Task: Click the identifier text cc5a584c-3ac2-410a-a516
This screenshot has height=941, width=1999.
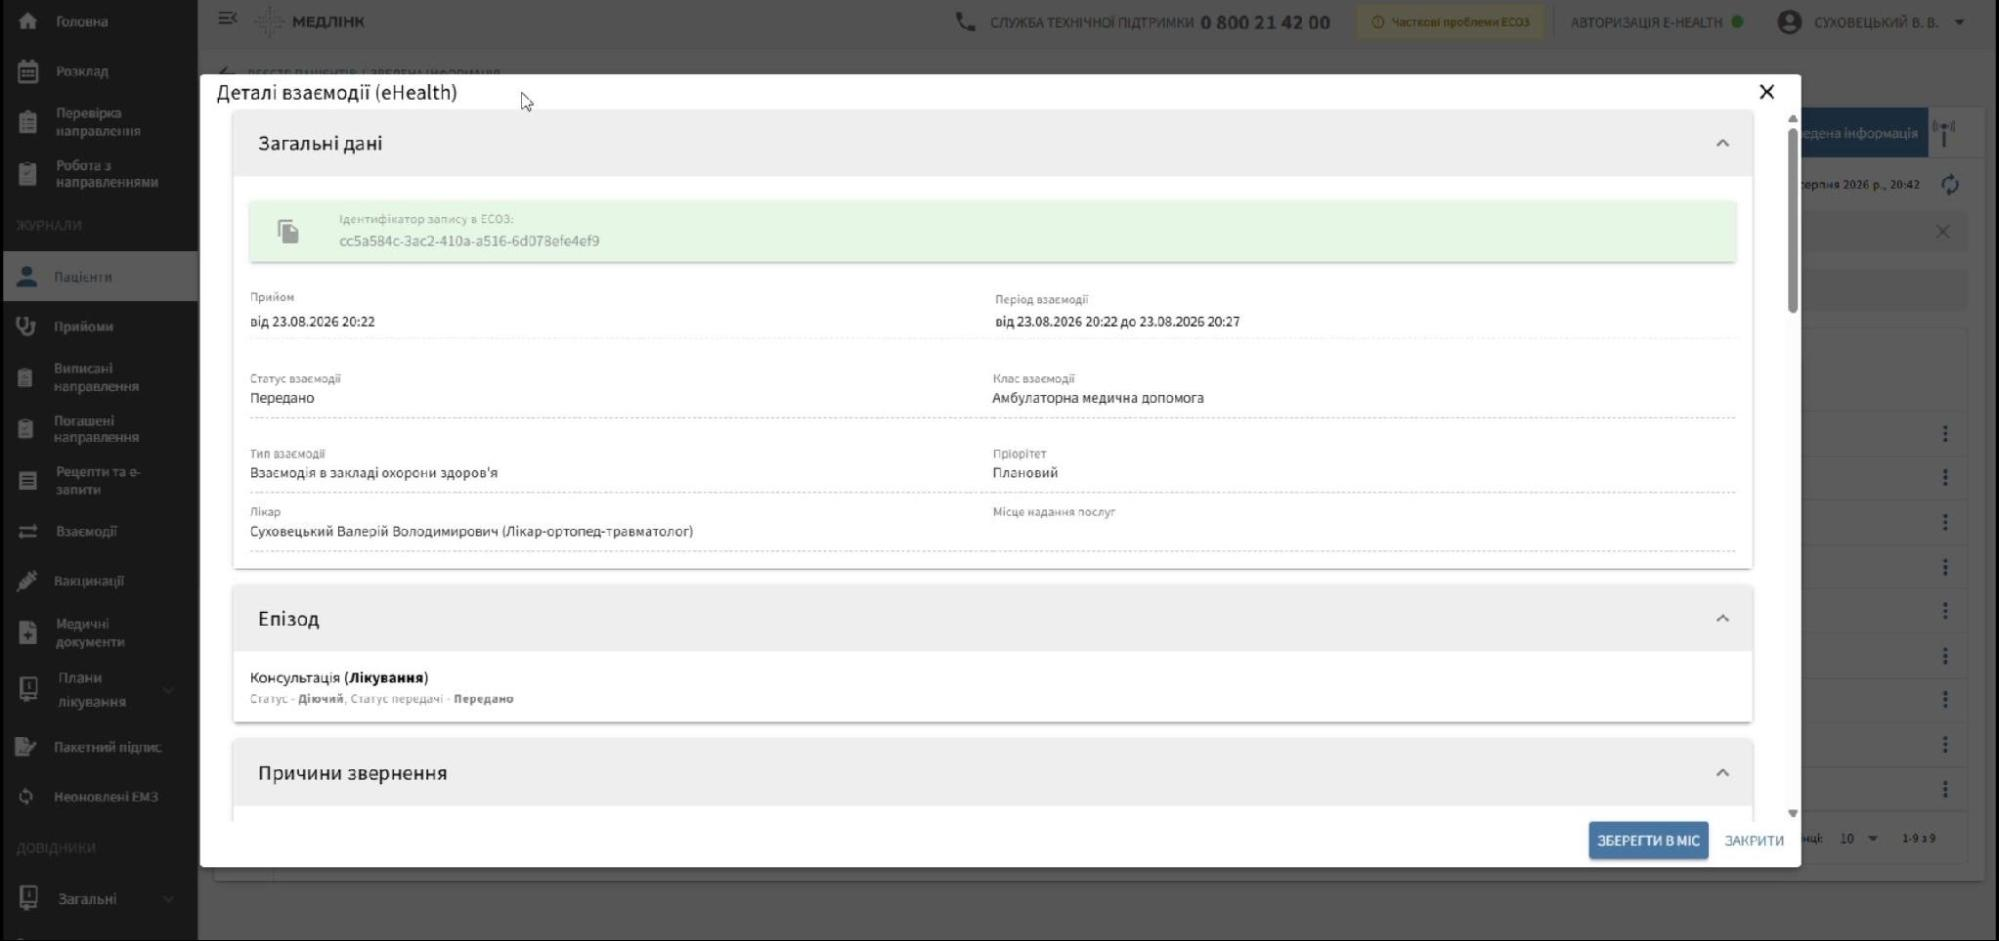Action: [x=469, y=241]
